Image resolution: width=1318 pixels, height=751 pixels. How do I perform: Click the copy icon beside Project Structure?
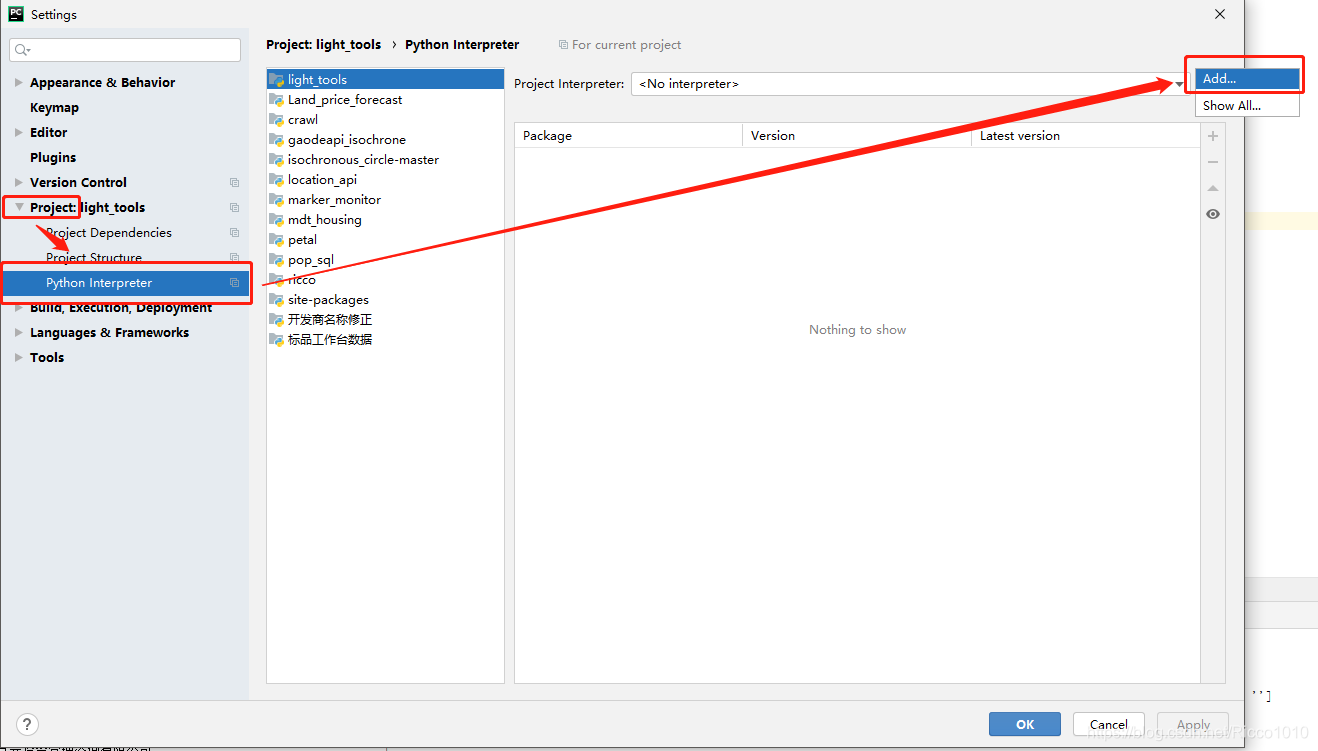(234, 258)
